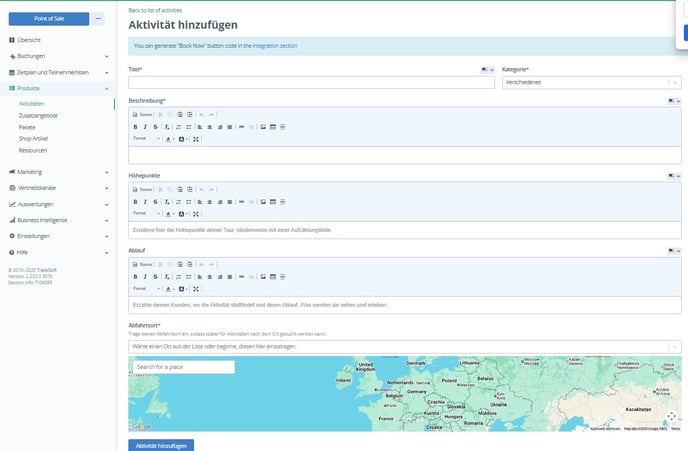This screenshot has height=451, width=688.
Task: Open language flag selector for Ablauf
Action: click(674, 251)
